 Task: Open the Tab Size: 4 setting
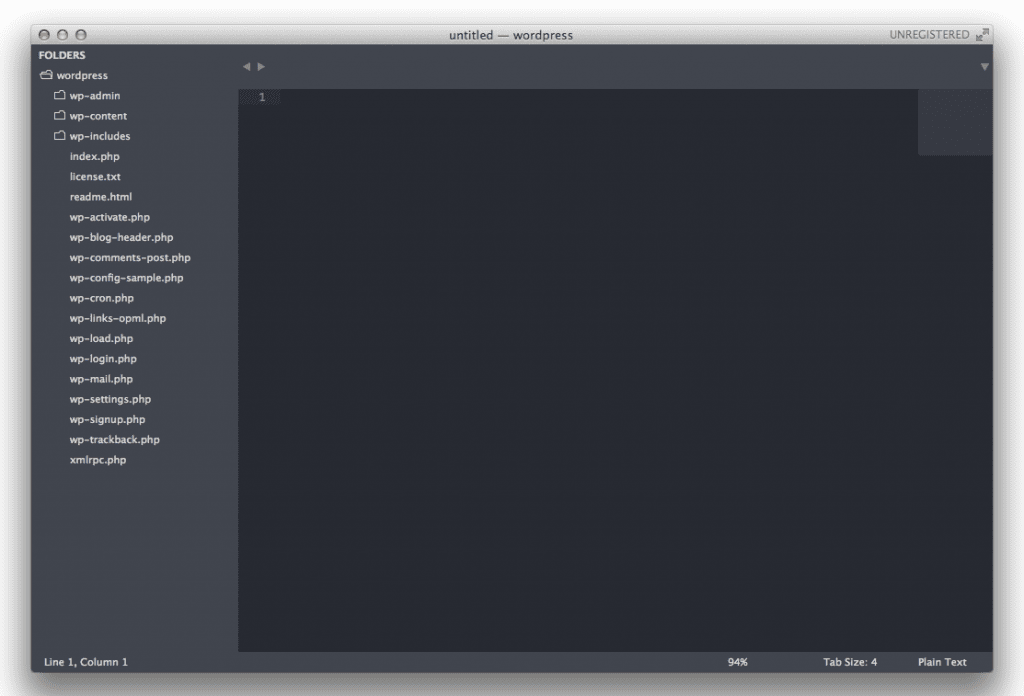849,661
